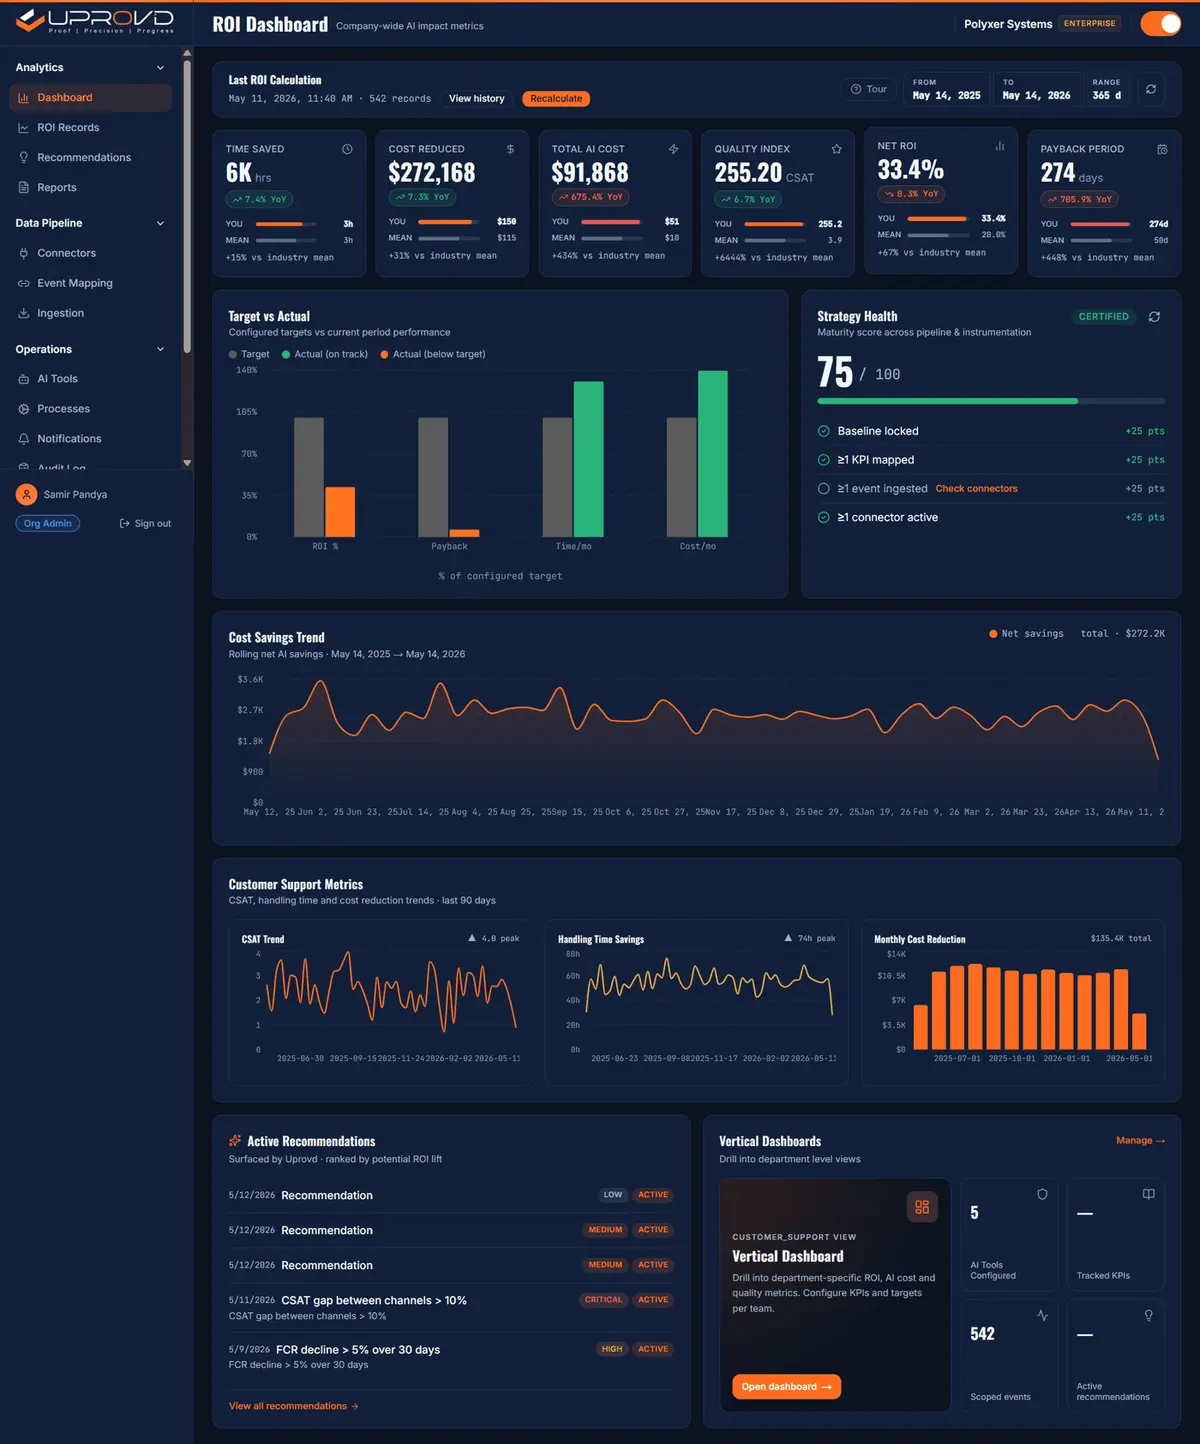This screenshot has height=1444, width=1200.
Task: Click the green Cost/mo bar
Action: (713, 454)
